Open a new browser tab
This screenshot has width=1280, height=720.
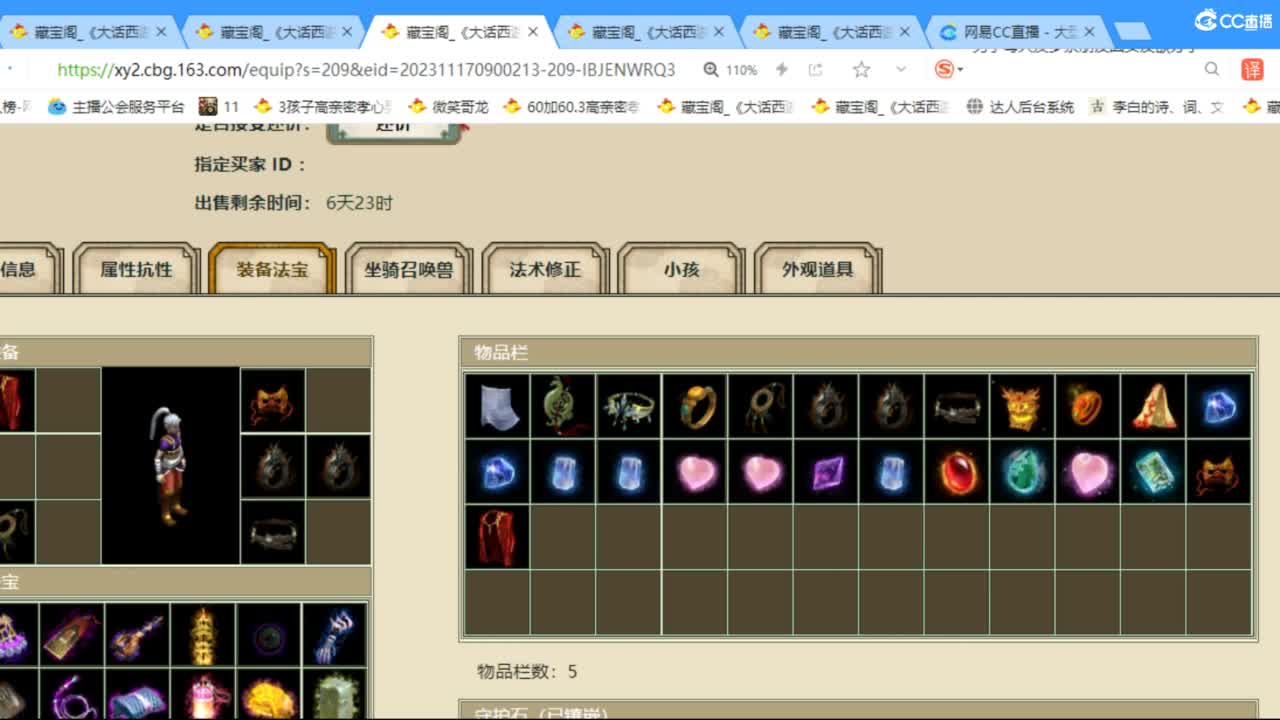coord(1132,32)
